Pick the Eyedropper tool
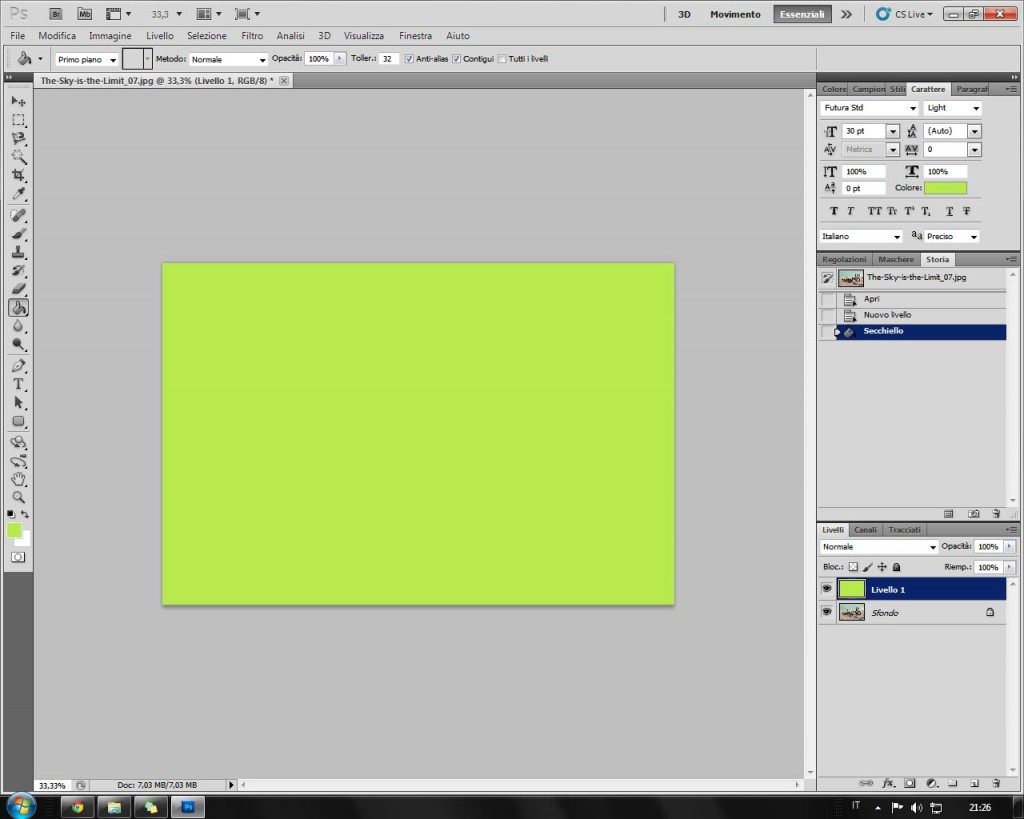The height and width of the screenshot is (819, 1024). tap(18, 195)
